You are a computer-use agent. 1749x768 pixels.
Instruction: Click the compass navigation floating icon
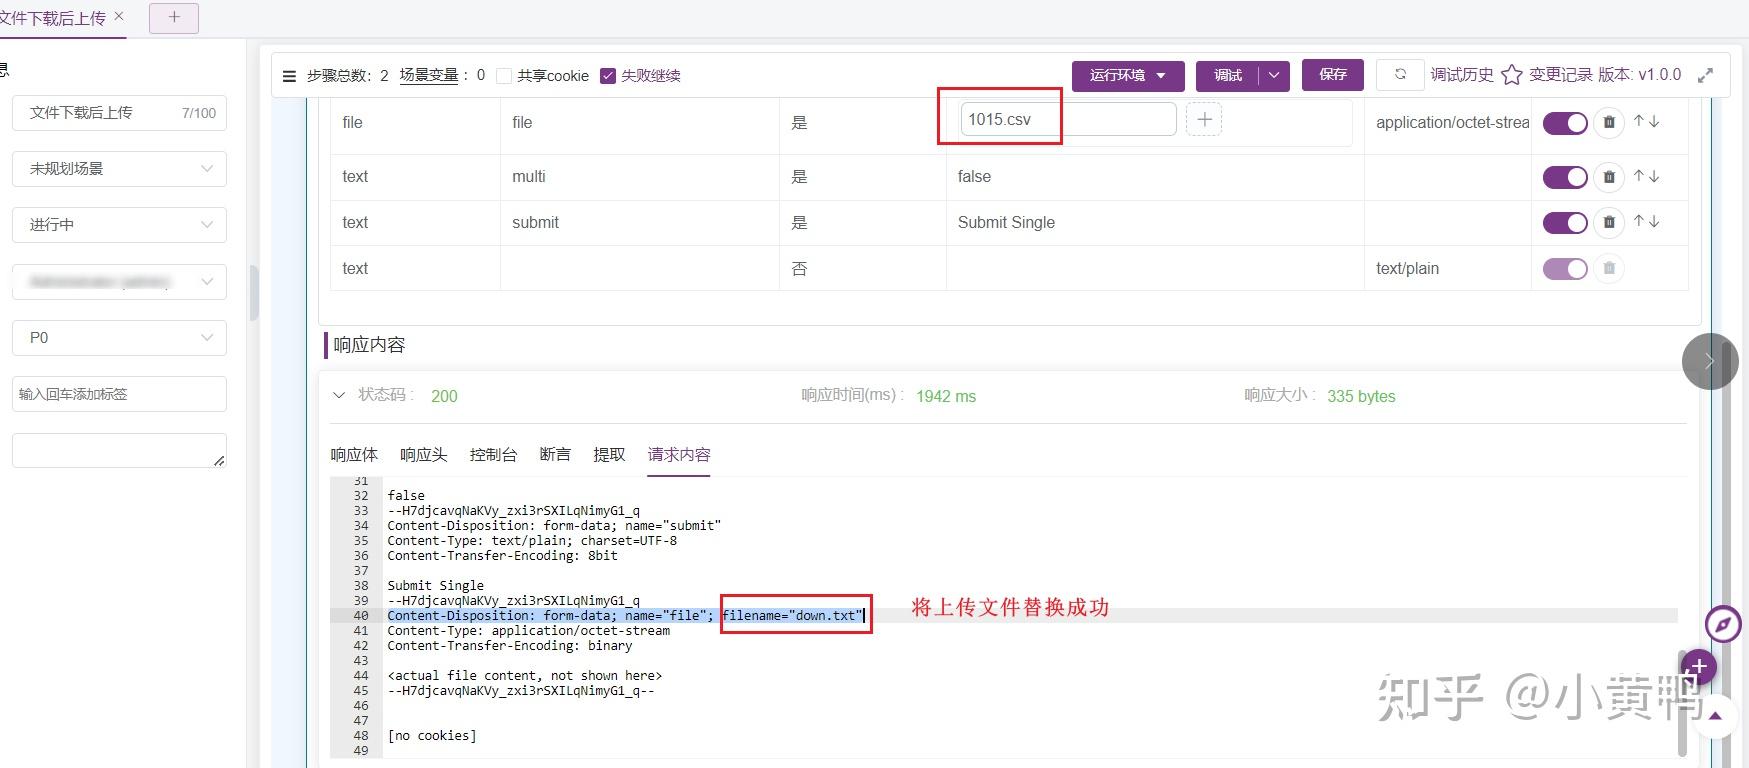[1723, 626]
